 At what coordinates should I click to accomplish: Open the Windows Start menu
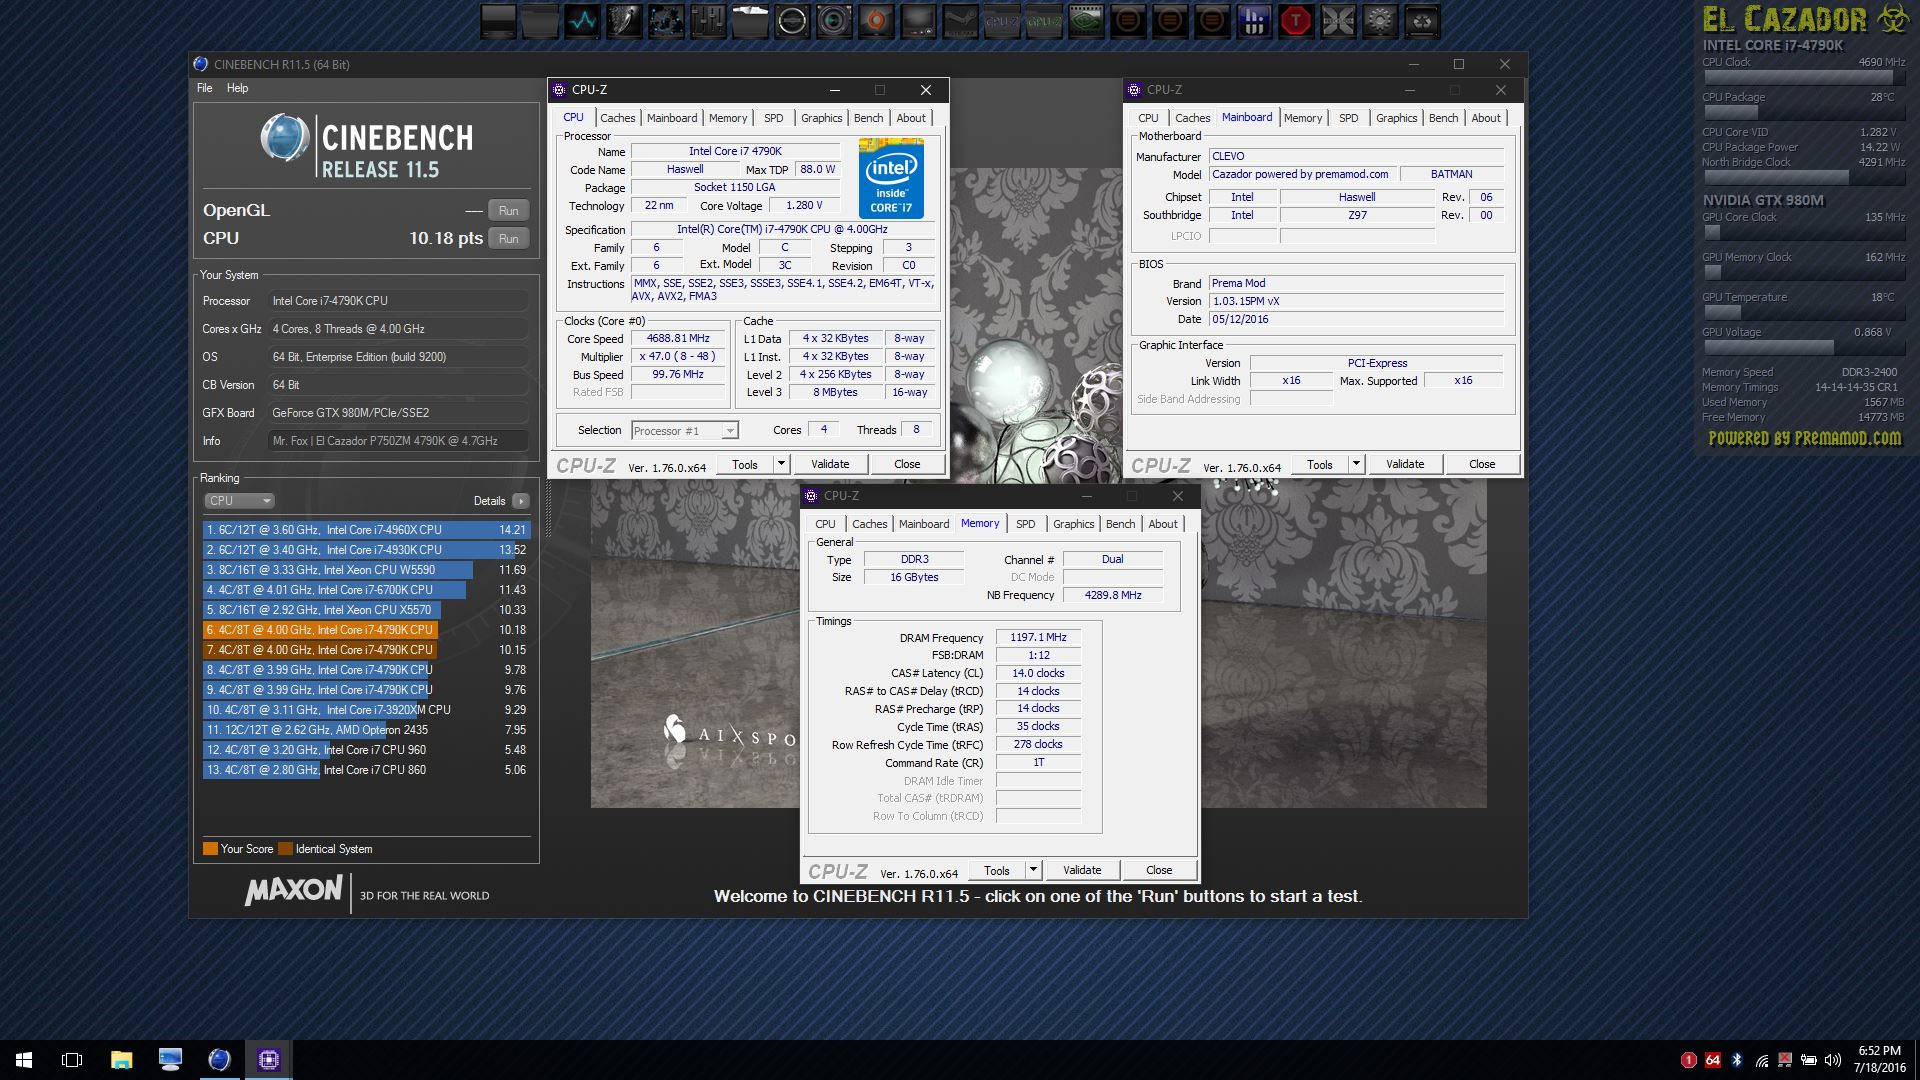point(24,1060)
